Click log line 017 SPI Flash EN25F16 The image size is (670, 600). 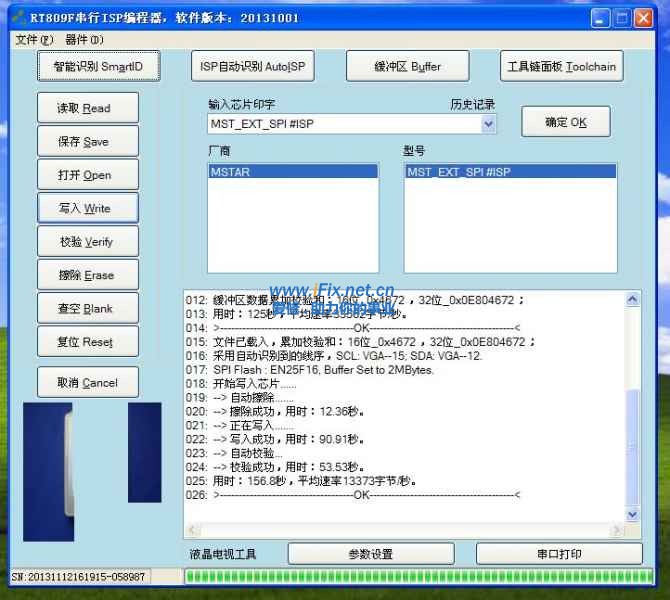pos(310,370)
